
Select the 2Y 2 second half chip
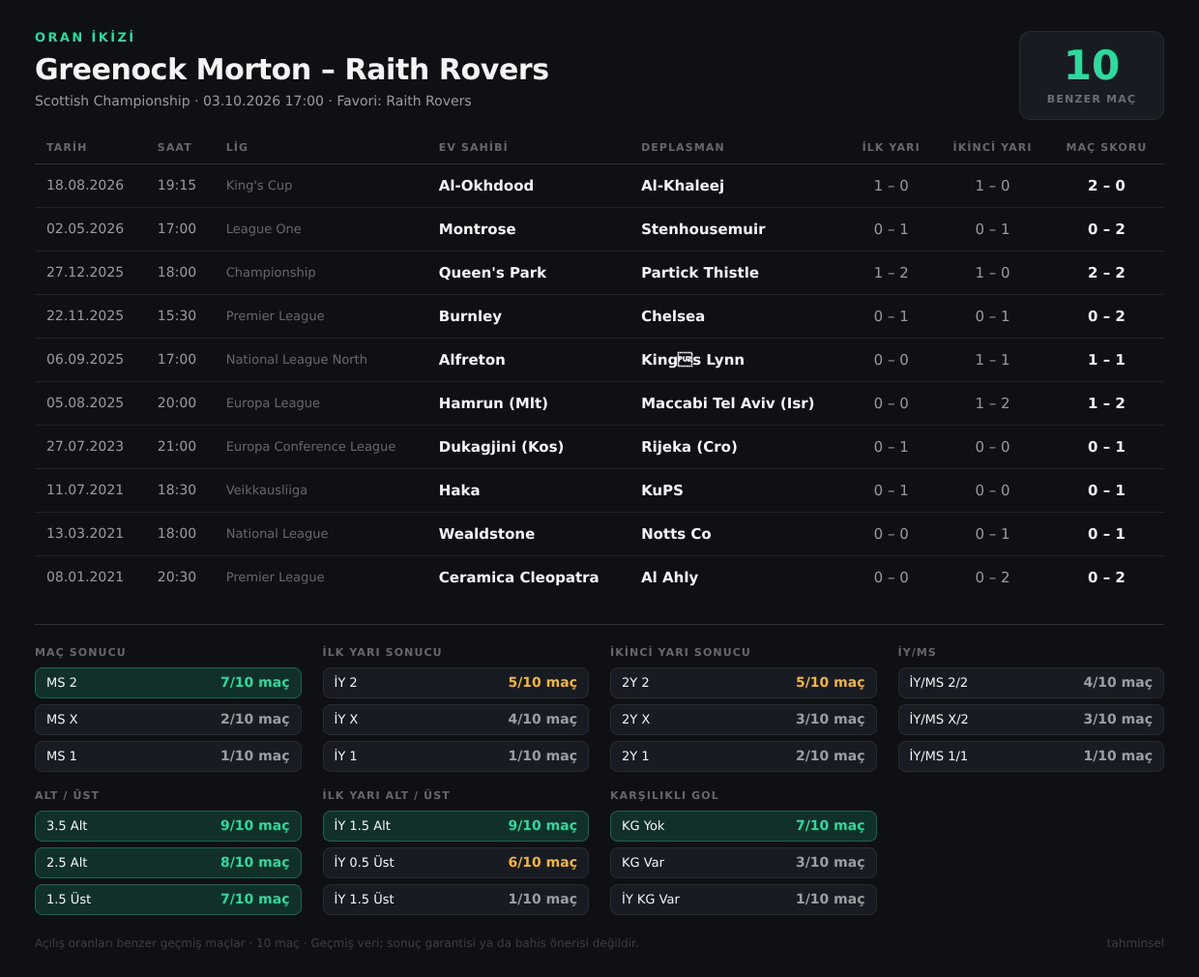tap(743, 683)
